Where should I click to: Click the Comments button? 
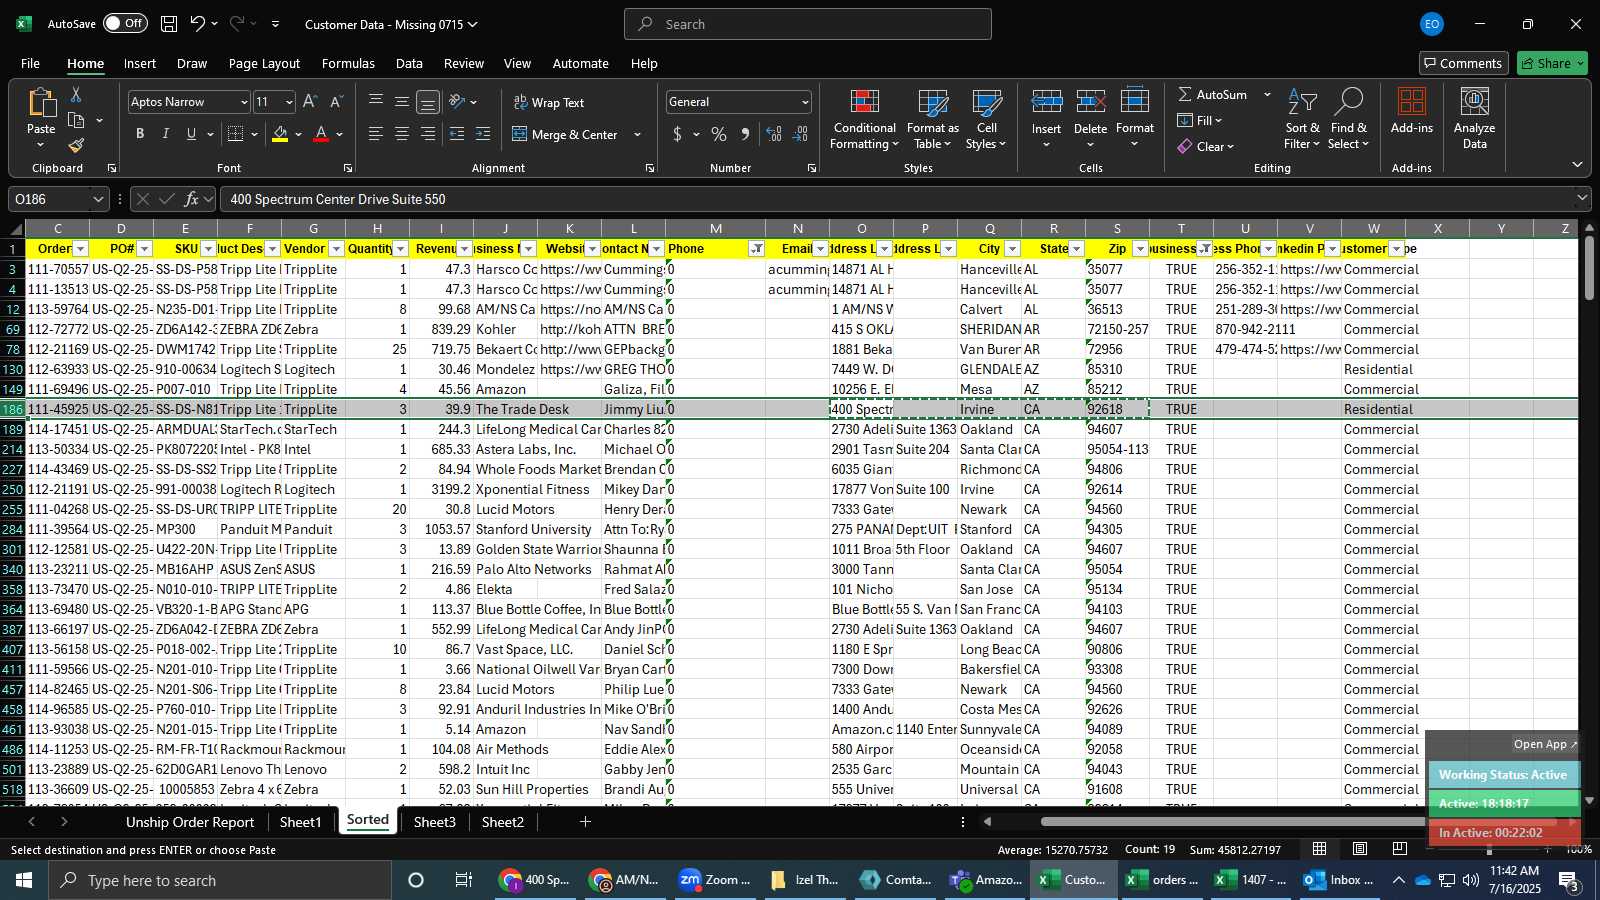(1463, 63)
